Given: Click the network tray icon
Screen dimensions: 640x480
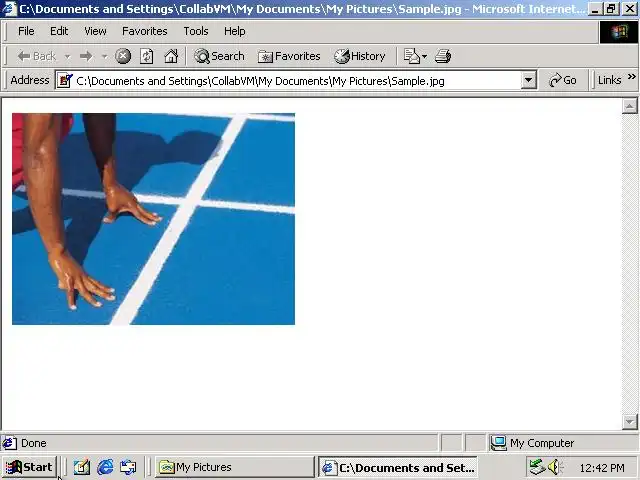Looking at the screenshot, I should [537, 467].
